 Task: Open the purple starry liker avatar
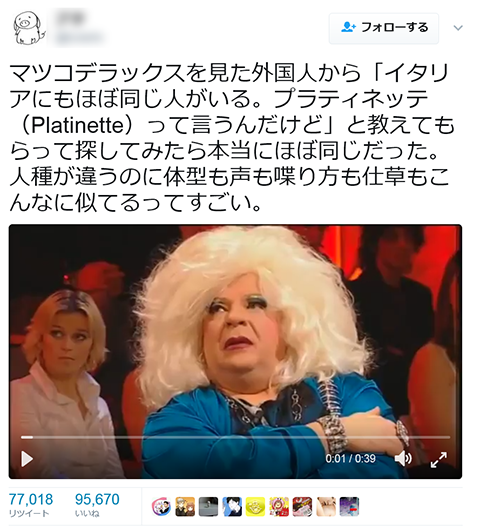pyautogui.click(x=350, y=507)
